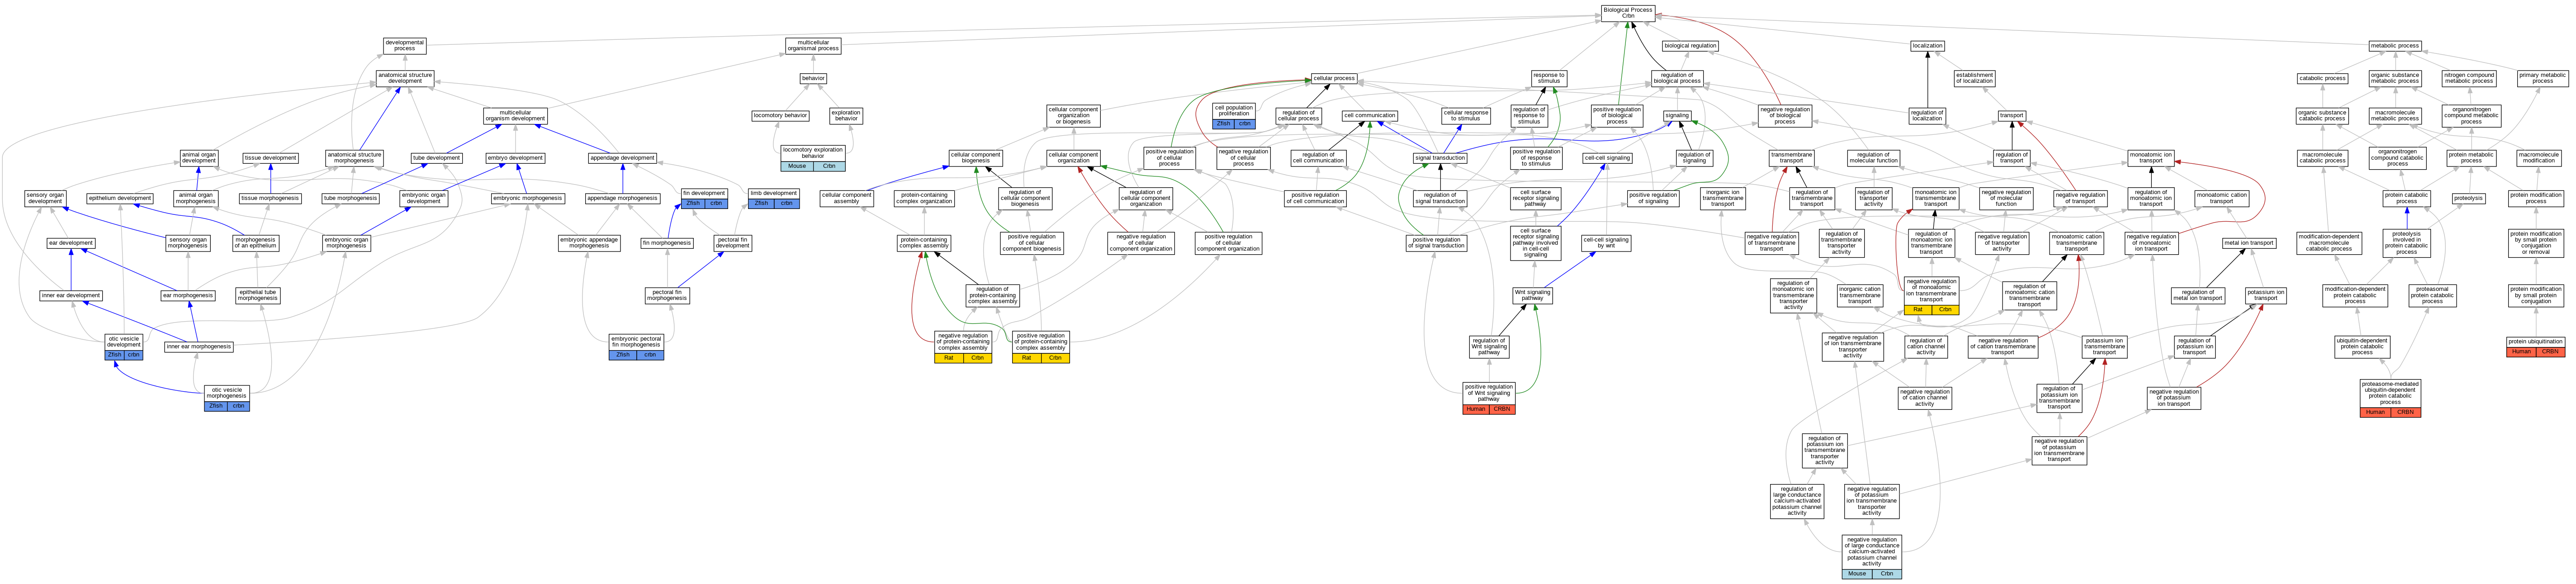Select 'inorganic ion transmembrane transport' node
Viewport: 2576px width, 584px height.
1722,198
